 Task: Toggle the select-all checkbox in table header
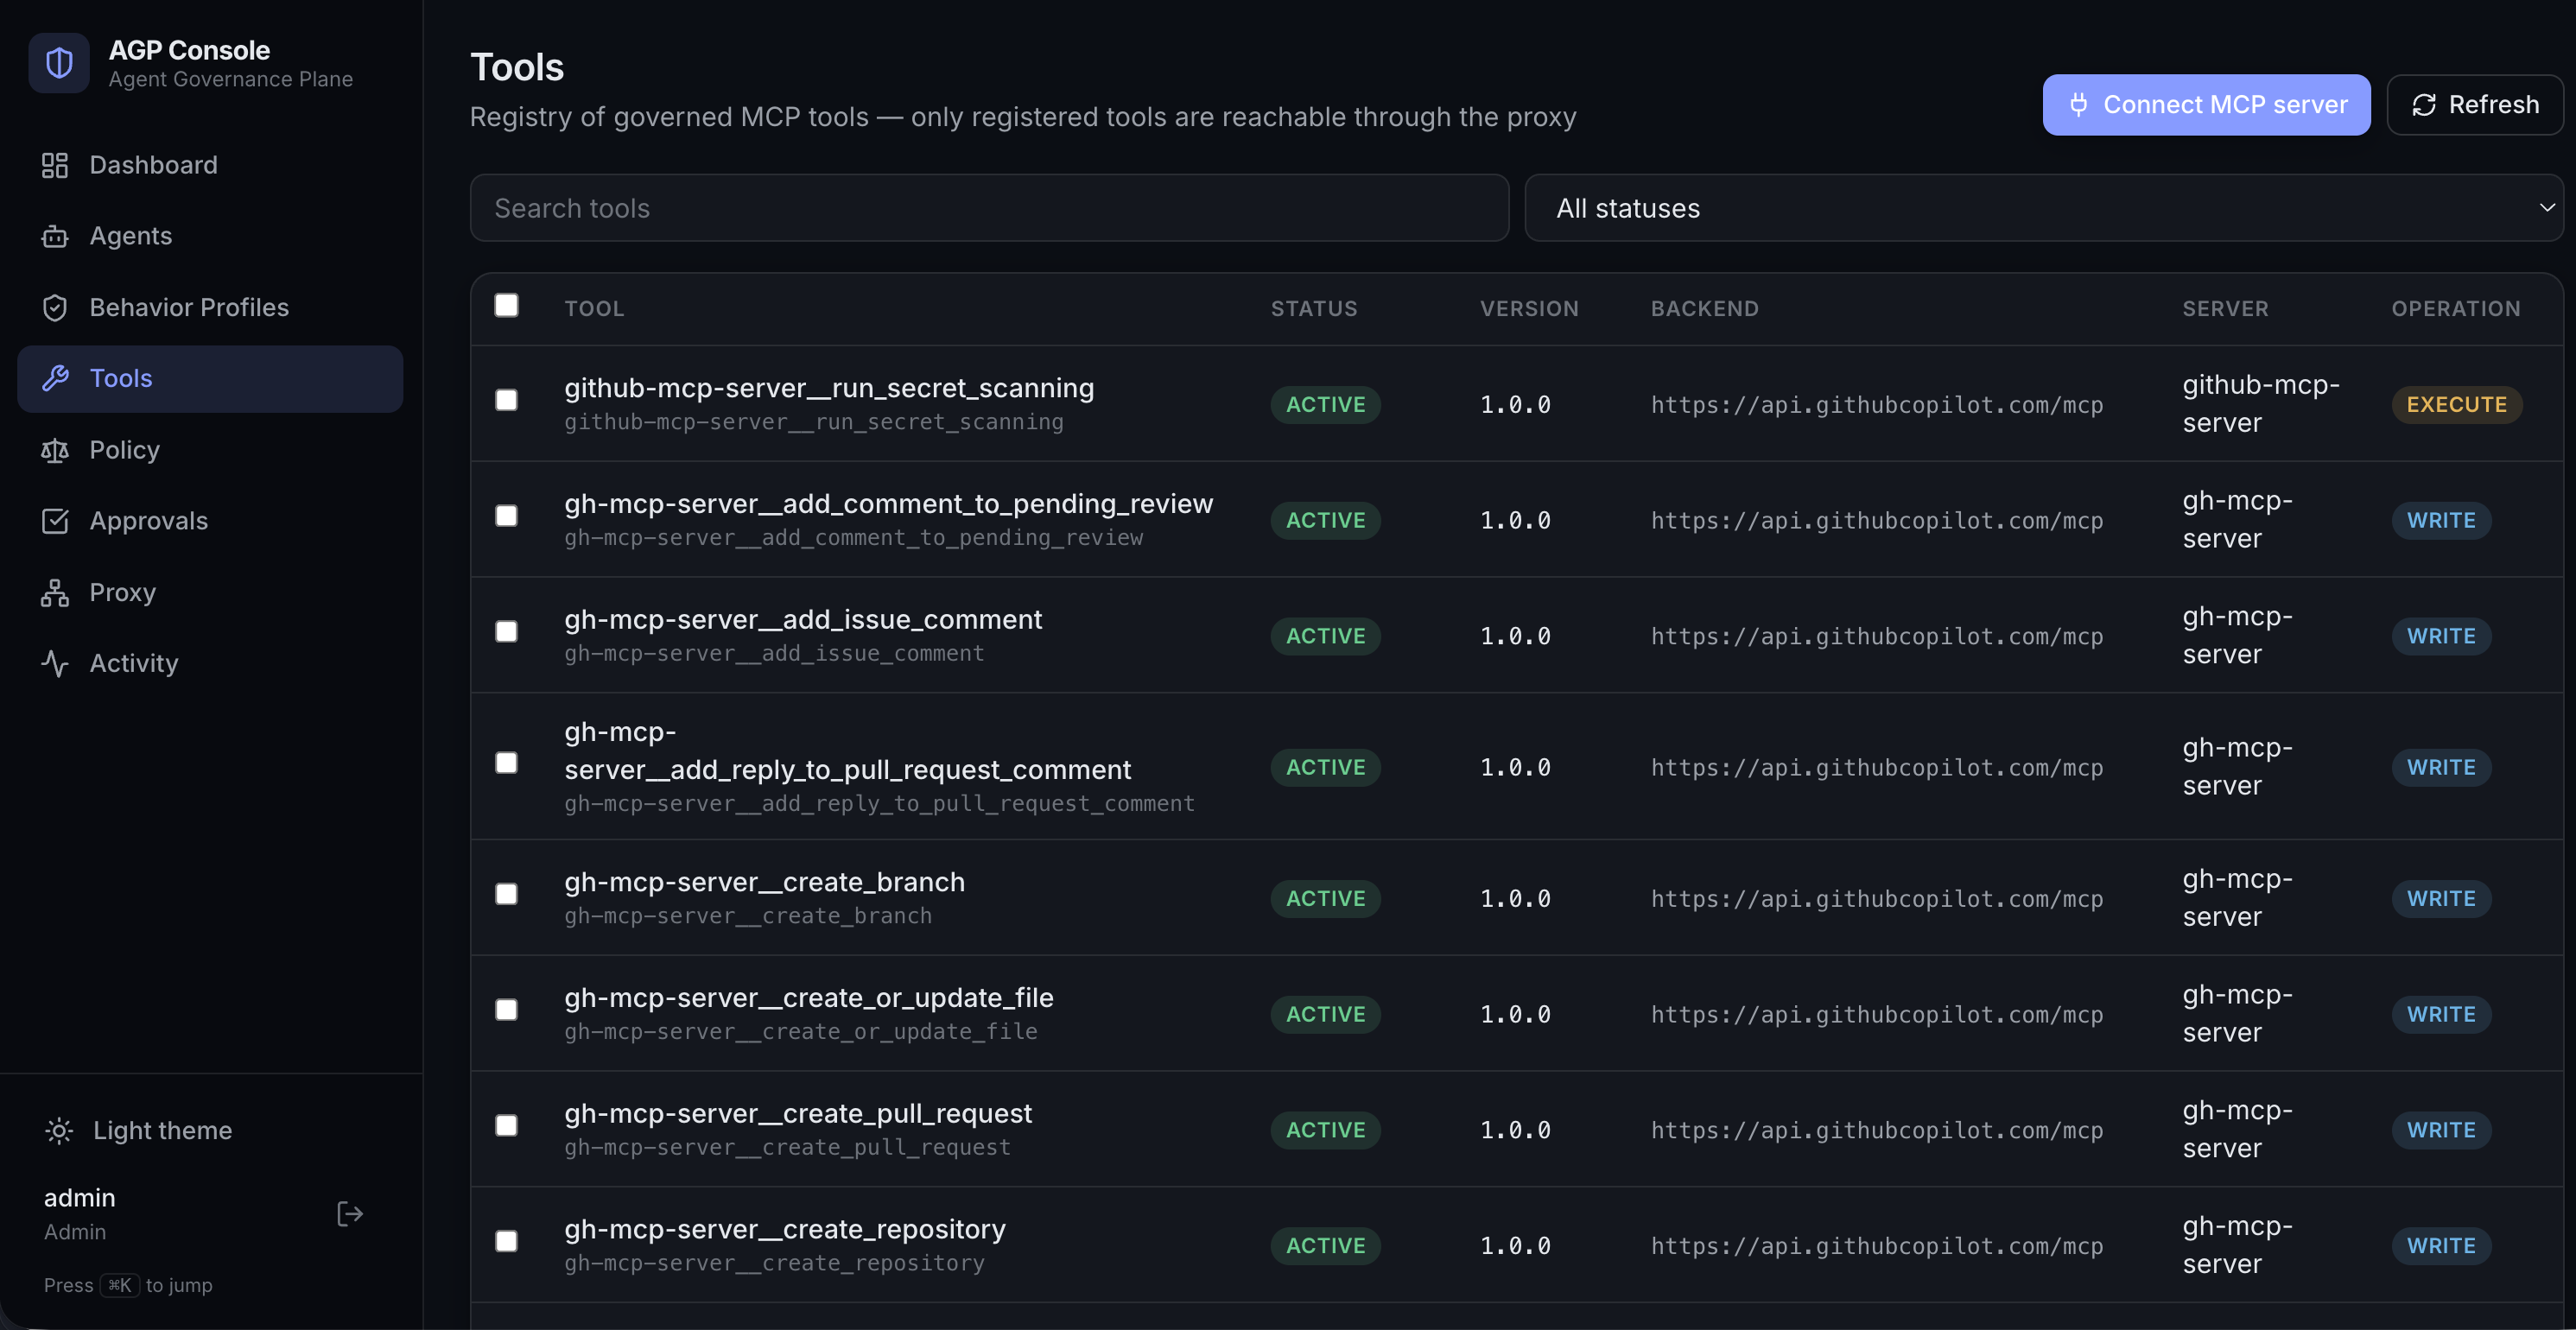click(507, 306)
